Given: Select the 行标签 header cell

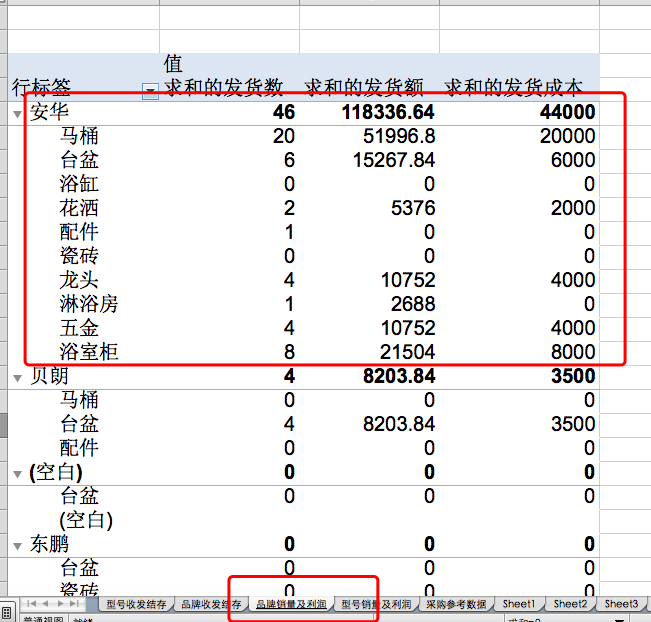Looking at the screenshot, I should [x=42, y=88].
